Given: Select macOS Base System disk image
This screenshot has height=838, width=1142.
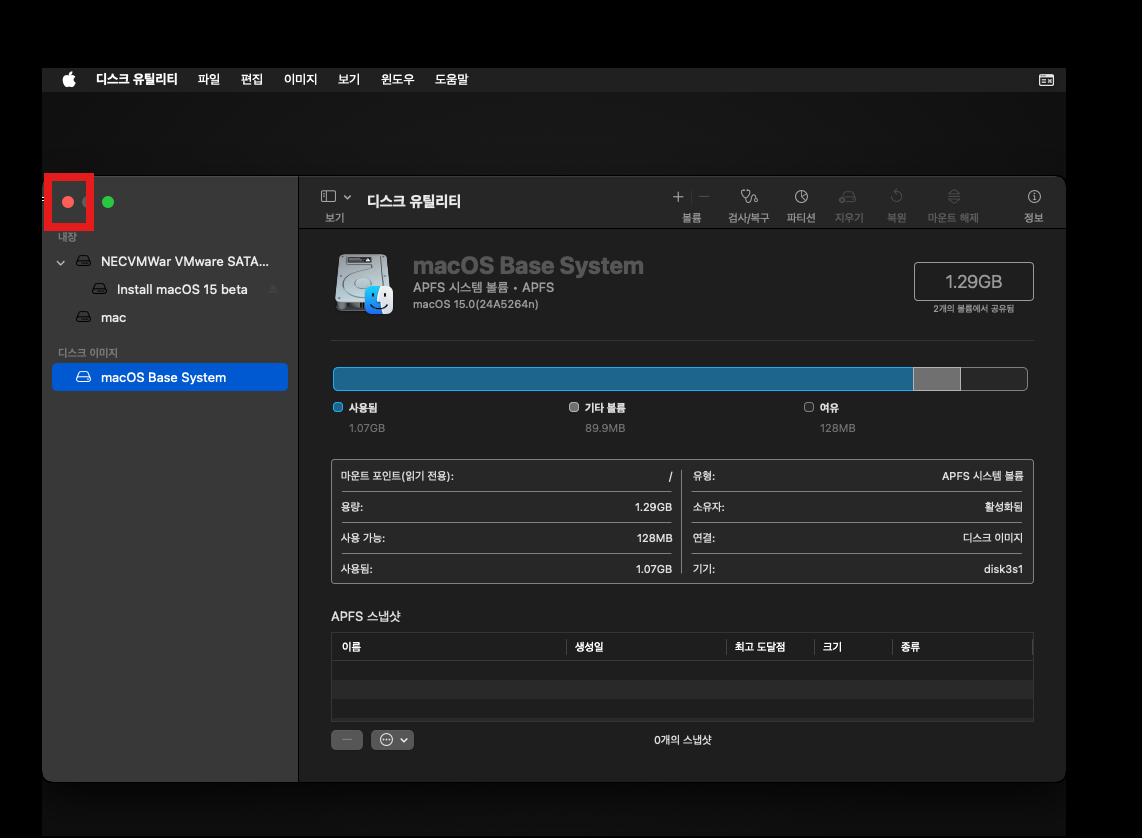Looking at the screenshot, I should (x=170, y=377).
